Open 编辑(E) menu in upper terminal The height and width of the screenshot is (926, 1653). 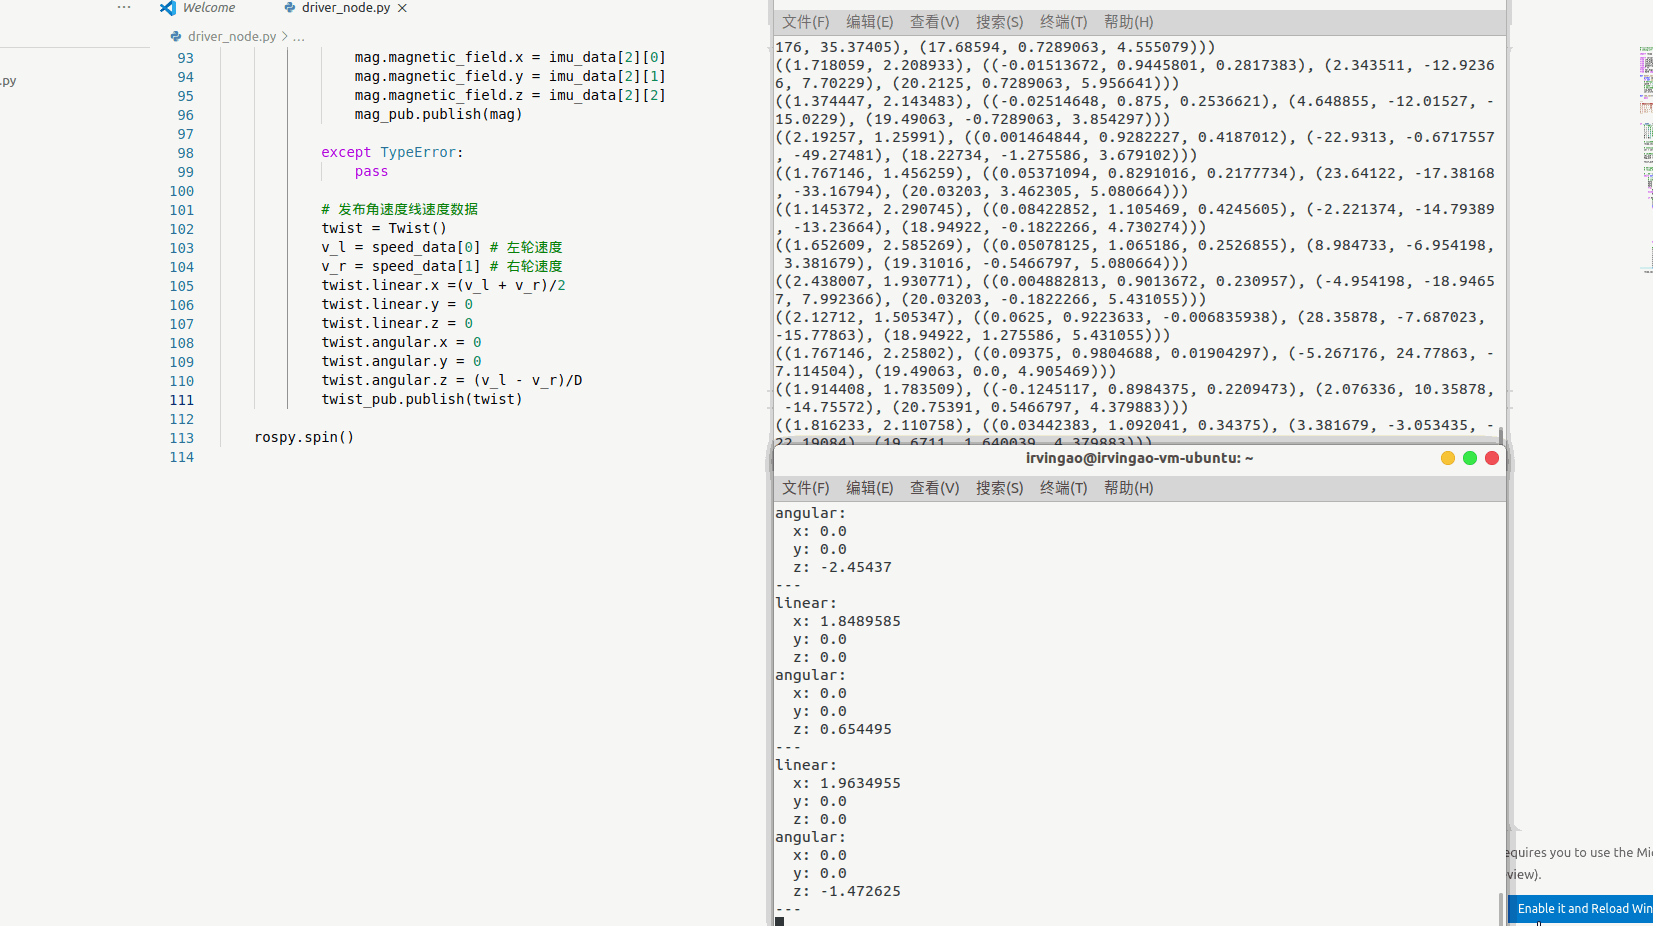pos(869,22)
